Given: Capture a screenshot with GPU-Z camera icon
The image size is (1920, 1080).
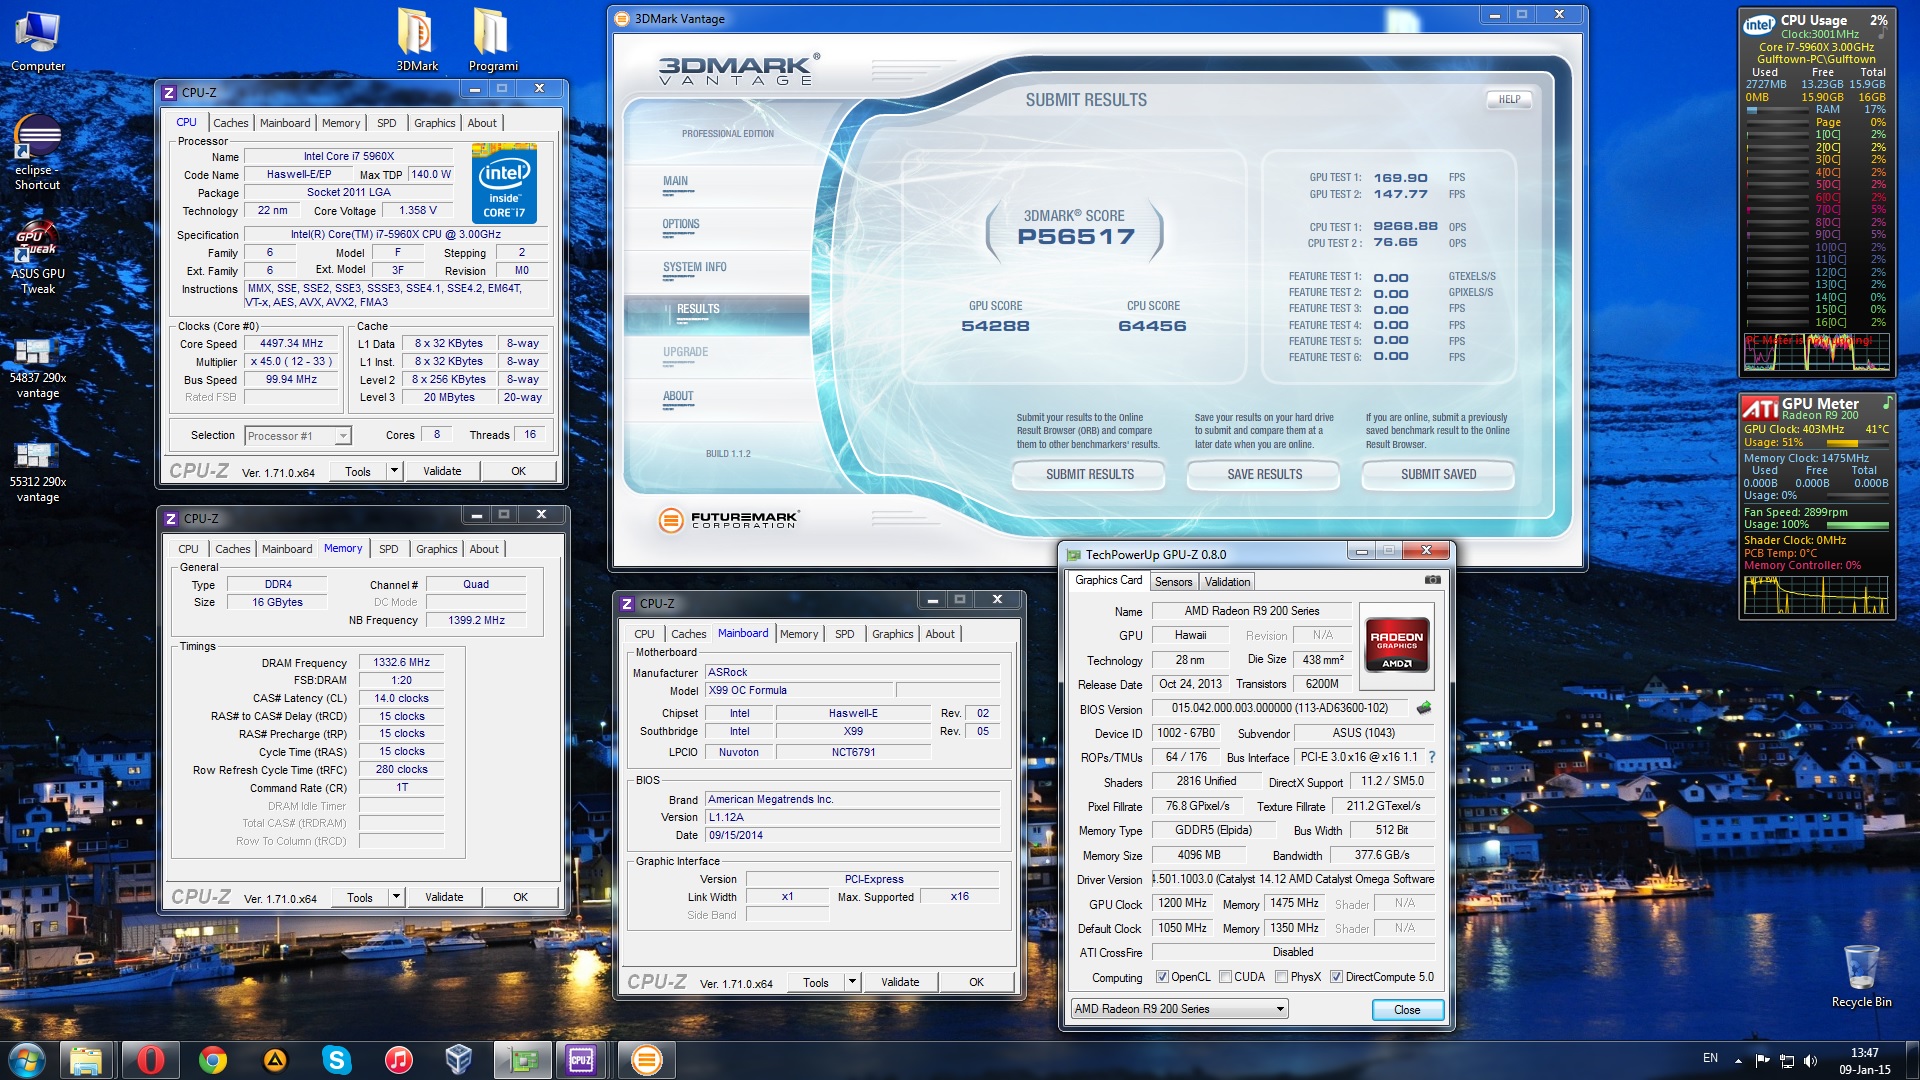Looking at the screenshot, I should [x=1432, y=580].
